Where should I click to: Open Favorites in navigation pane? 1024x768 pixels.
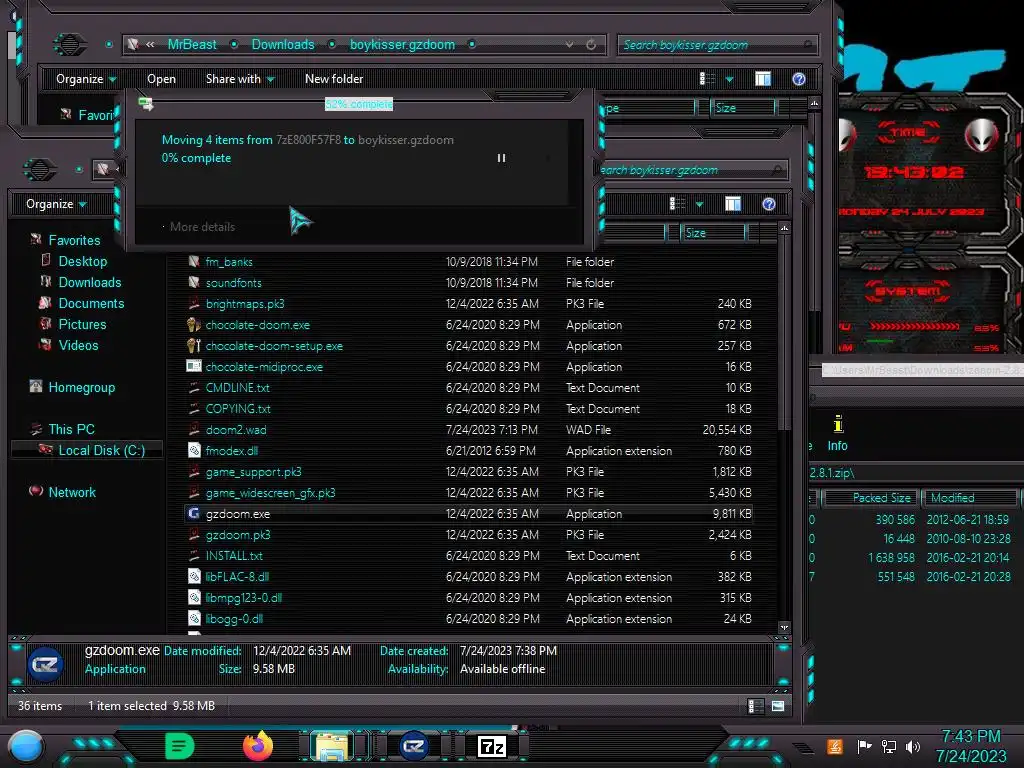74,240
